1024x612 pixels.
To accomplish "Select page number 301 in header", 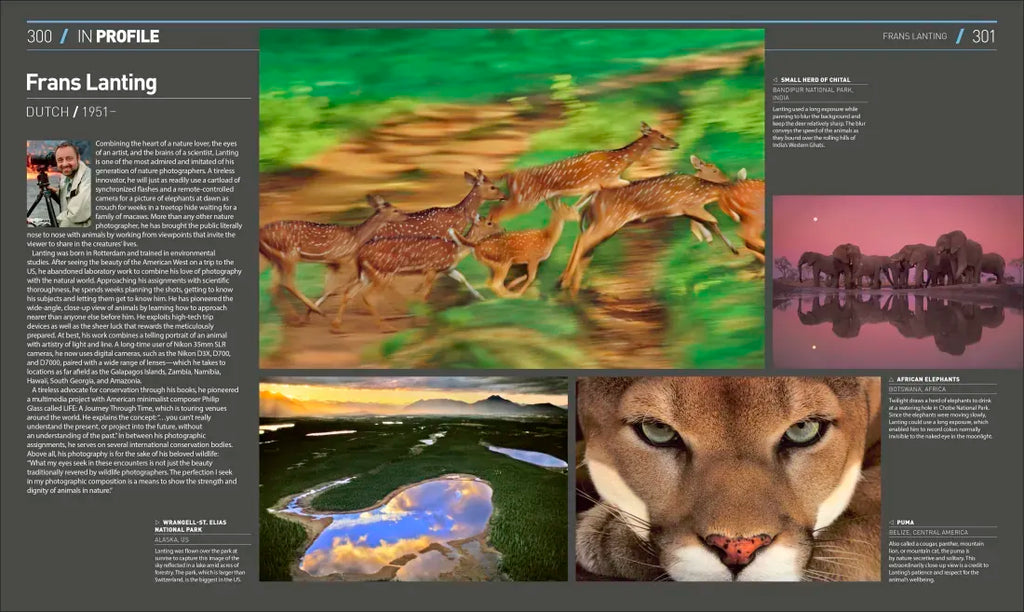I will point(983,37).
